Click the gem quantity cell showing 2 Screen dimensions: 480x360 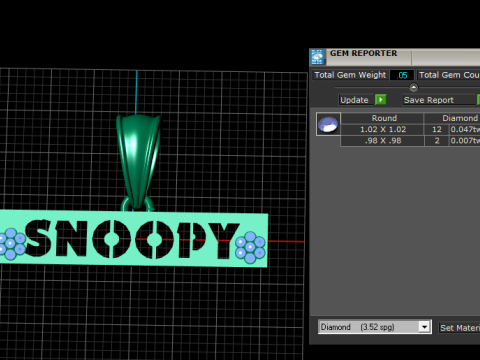[x=437, y=141]
